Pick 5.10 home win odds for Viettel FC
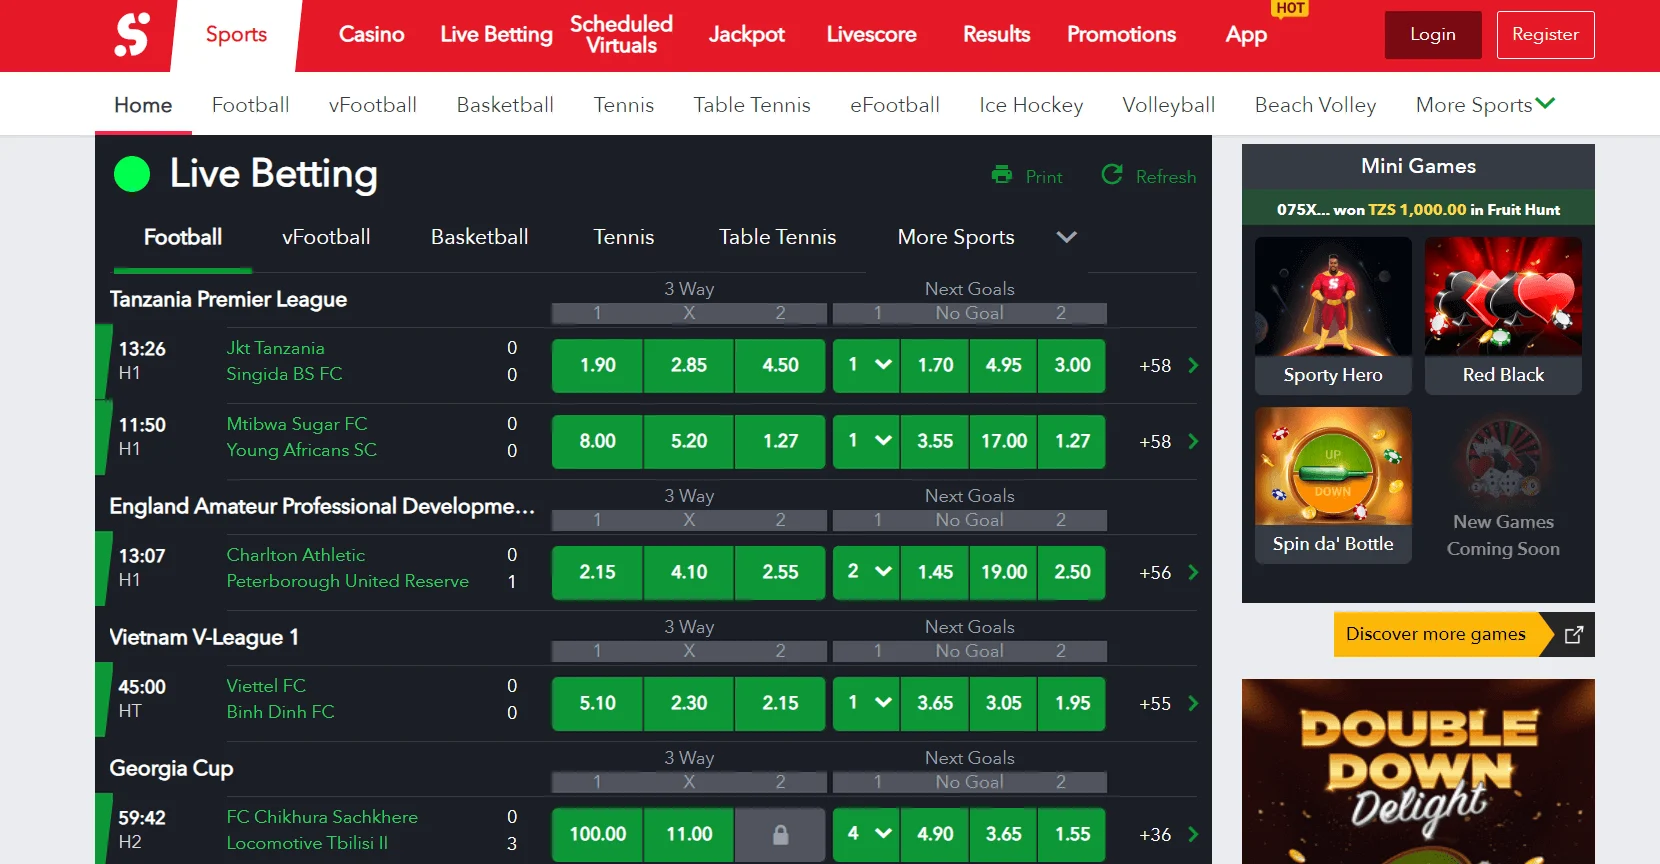Viewport: 1660px width, 864px height. 597,703
